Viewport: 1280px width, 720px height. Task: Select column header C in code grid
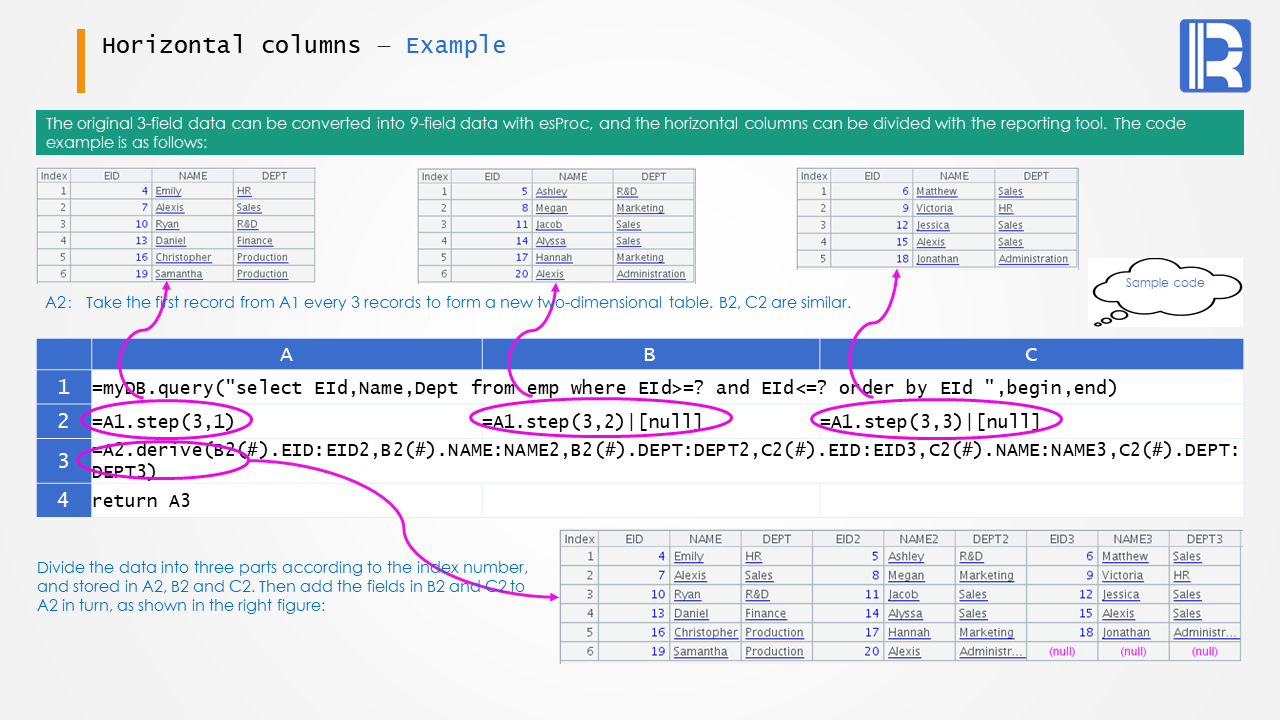(1031, 355)
